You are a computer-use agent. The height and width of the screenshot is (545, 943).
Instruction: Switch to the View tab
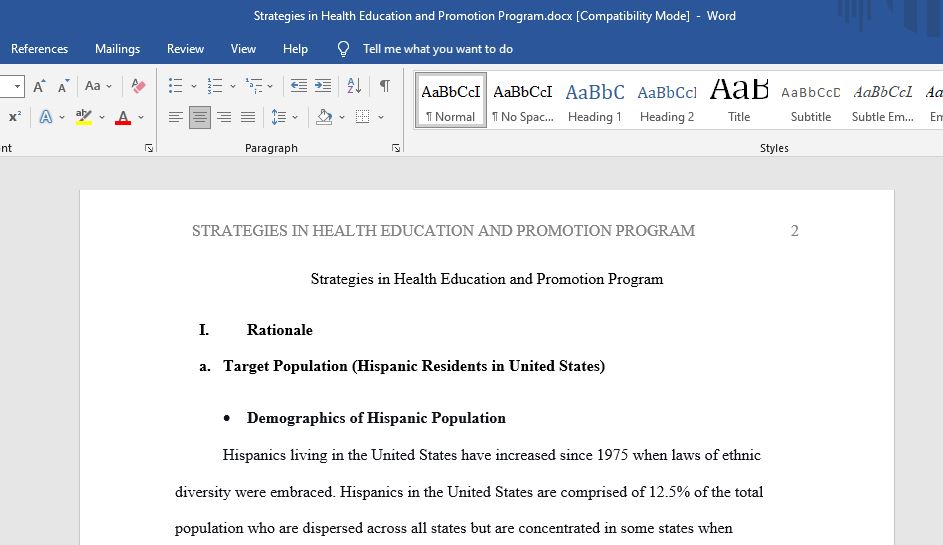click(x=243, y=49)
